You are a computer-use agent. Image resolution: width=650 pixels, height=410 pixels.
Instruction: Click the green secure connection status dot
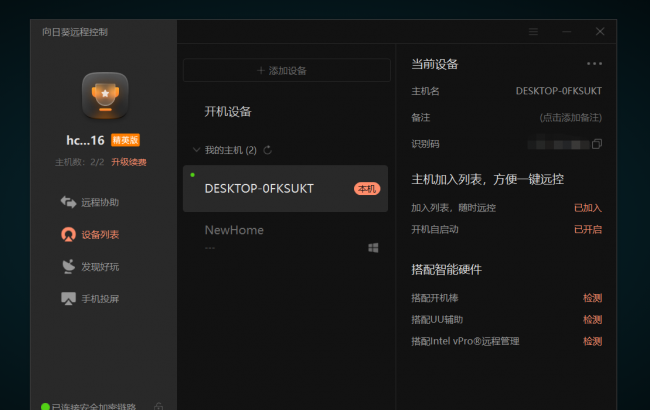(x=45, y=407)
